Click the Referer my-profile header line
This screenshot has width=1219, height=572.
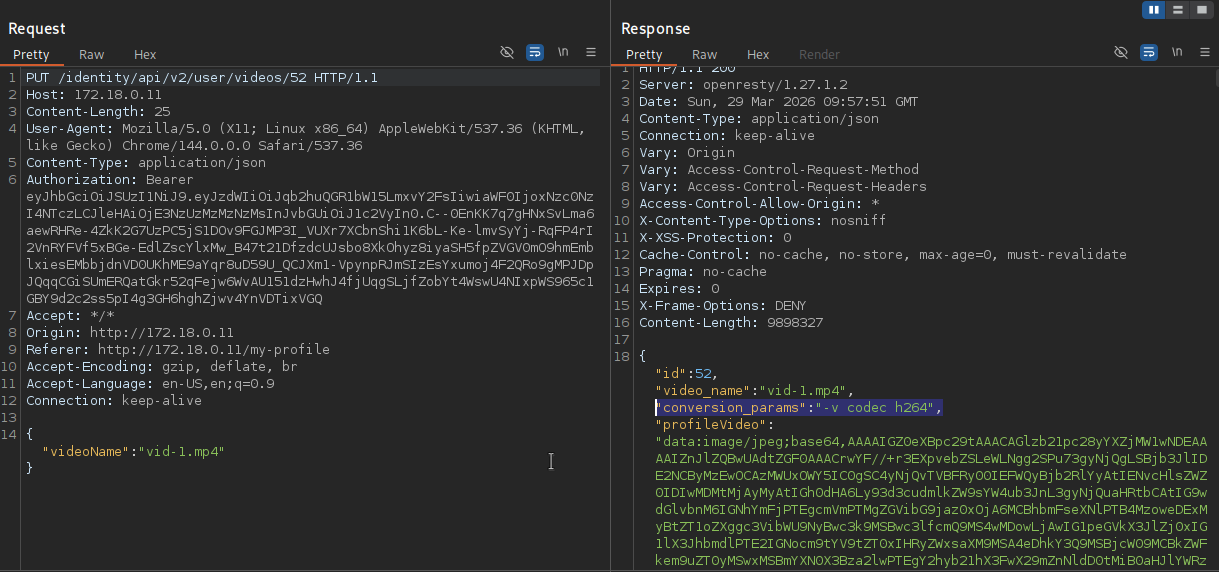click(x=178, y=350)
